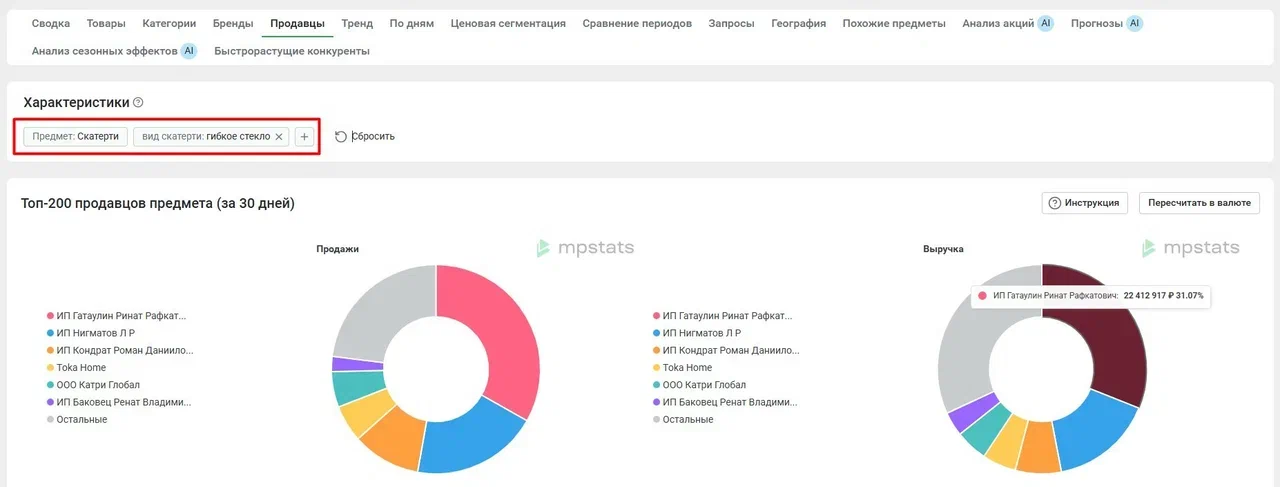This screenshot has height=487, width=1280.
Task: Open the Анализ акций tab
Action: click(998, 23)
